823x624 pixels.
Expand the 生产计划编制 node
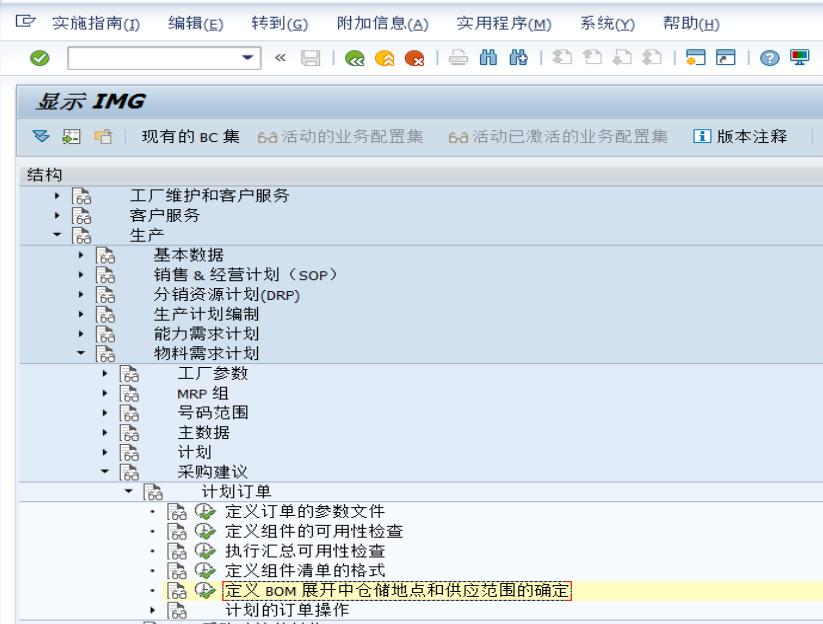pos(81,314)
